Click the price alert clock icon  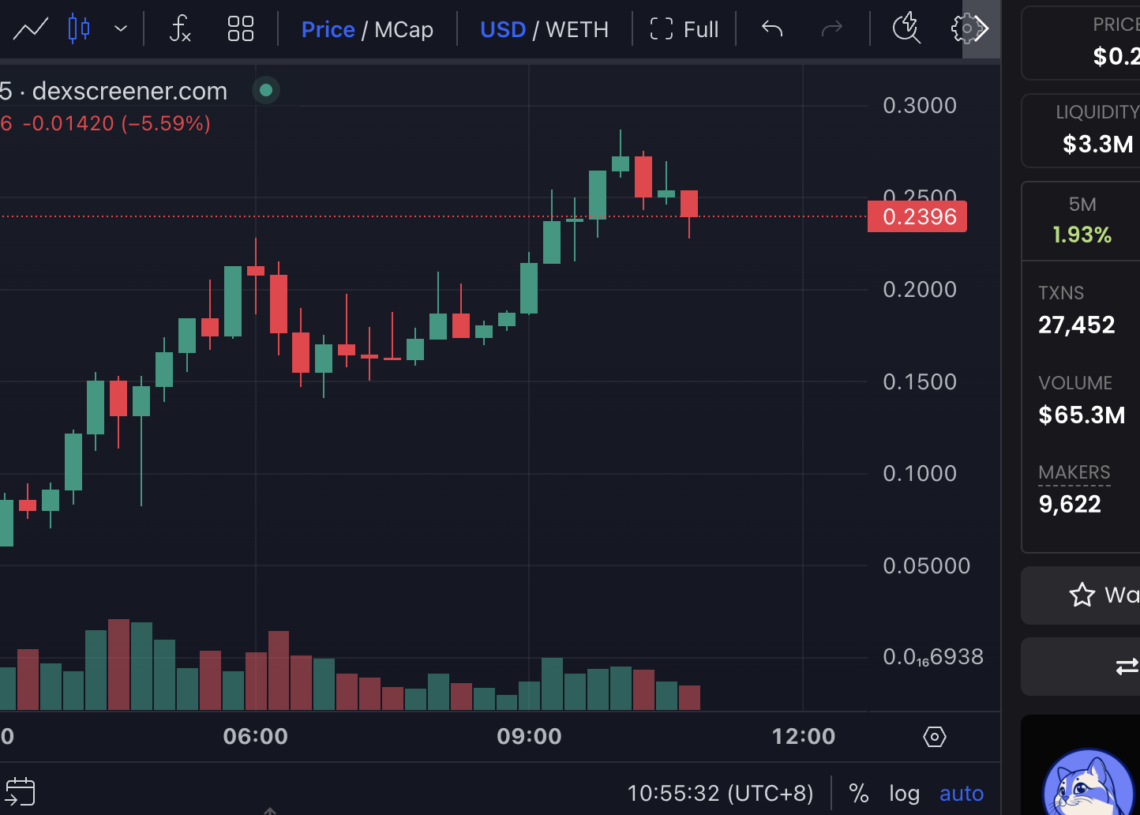pos(906,29)
